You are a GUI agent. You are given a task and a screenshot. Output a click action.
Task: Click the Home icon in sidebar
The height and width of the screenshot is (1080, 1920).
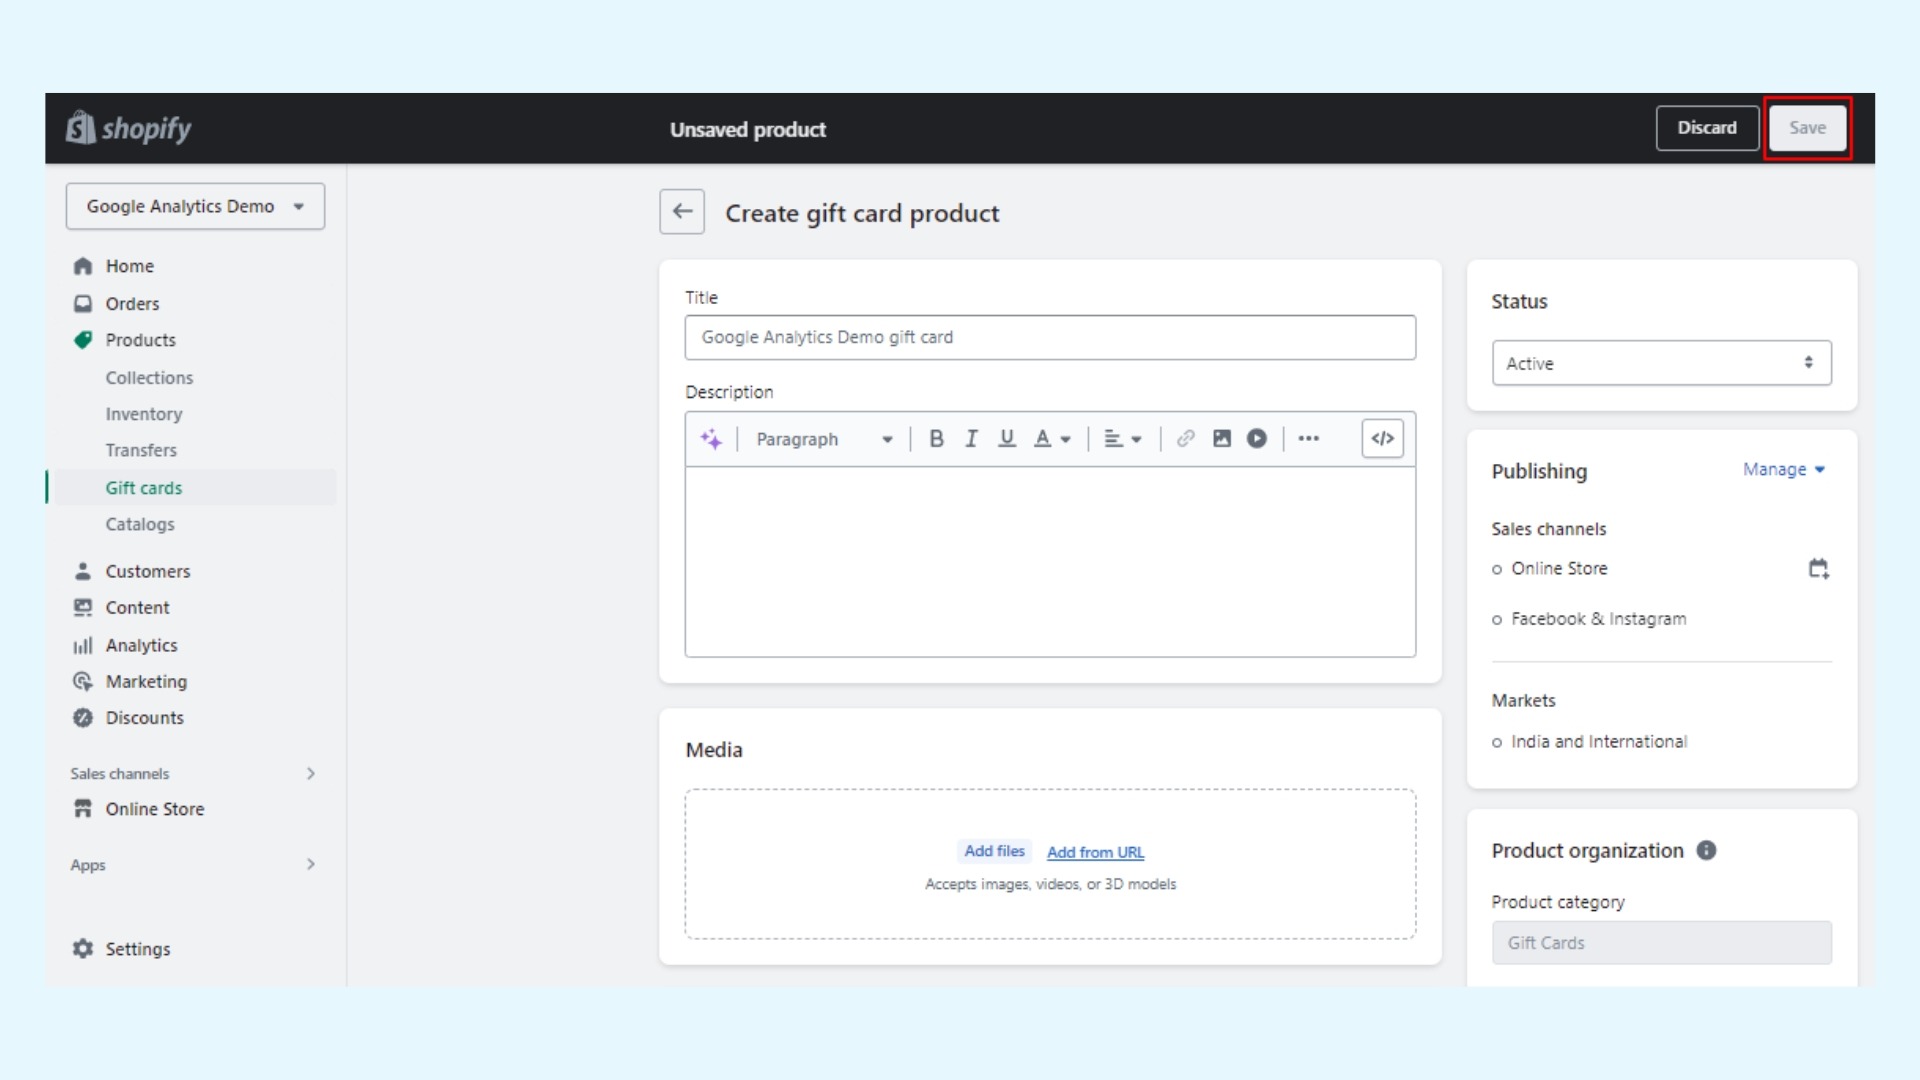[x=83, y=266]
